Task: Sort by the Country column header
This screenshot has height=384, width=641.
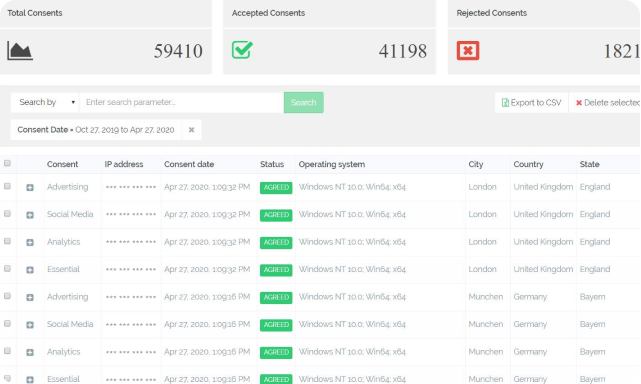Action: (x=528, y=164)
